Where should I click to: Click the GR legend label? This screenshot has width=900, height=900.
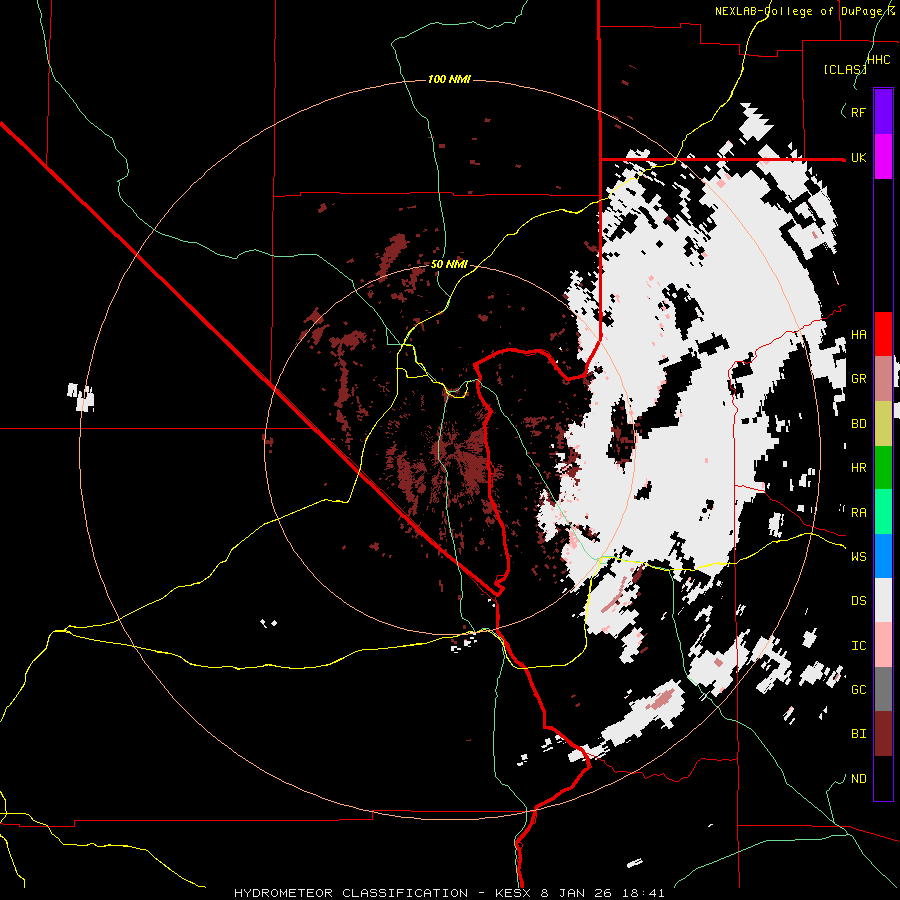[858, 379]
